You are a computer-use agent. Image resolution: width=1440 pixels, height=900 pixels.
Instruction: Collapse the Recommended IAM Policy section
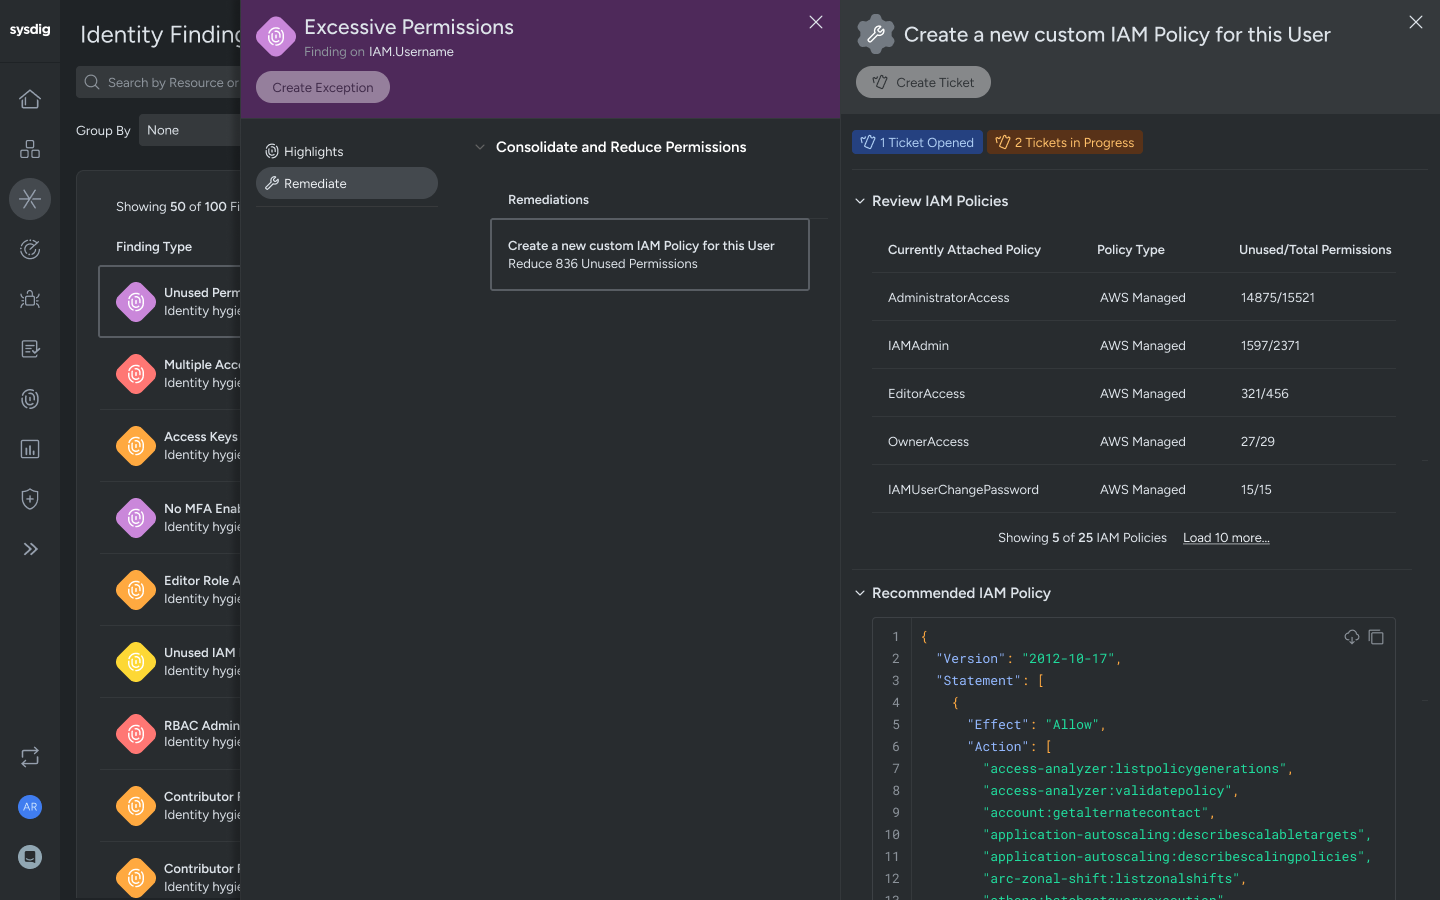[860, 593]
